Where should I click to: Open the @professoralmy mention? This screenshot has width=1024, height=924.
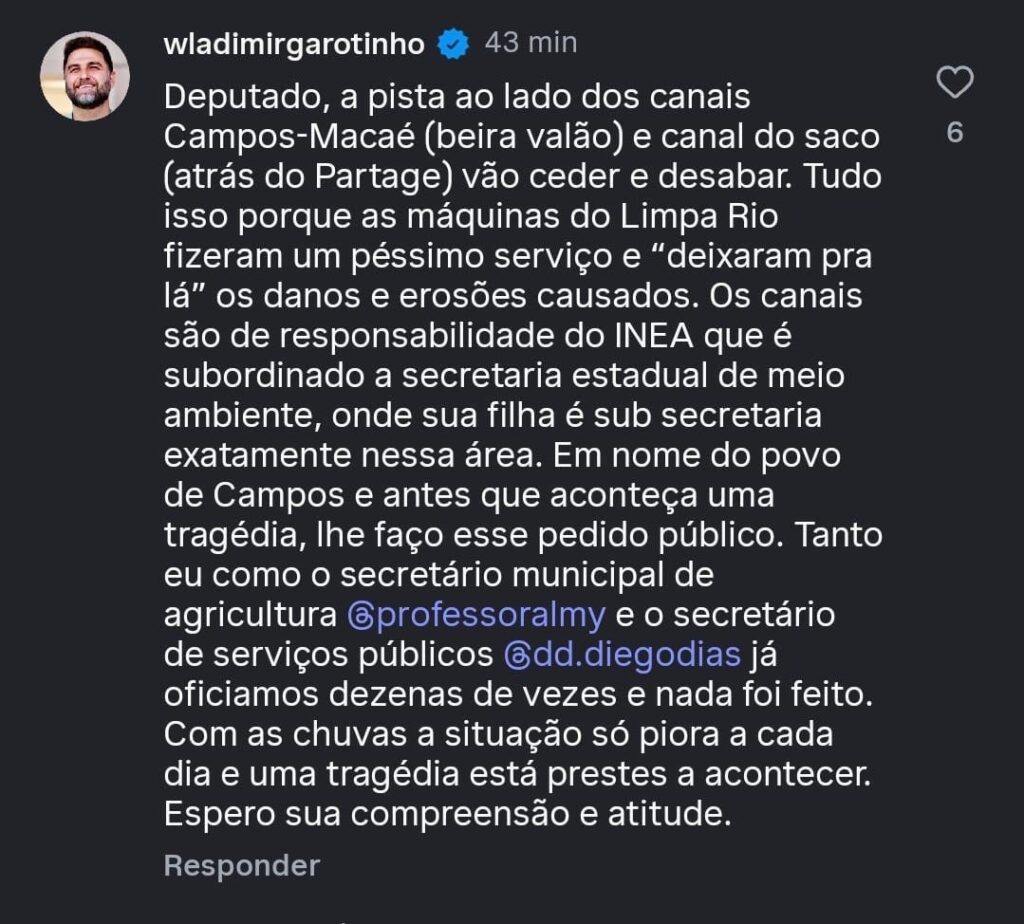476,615
